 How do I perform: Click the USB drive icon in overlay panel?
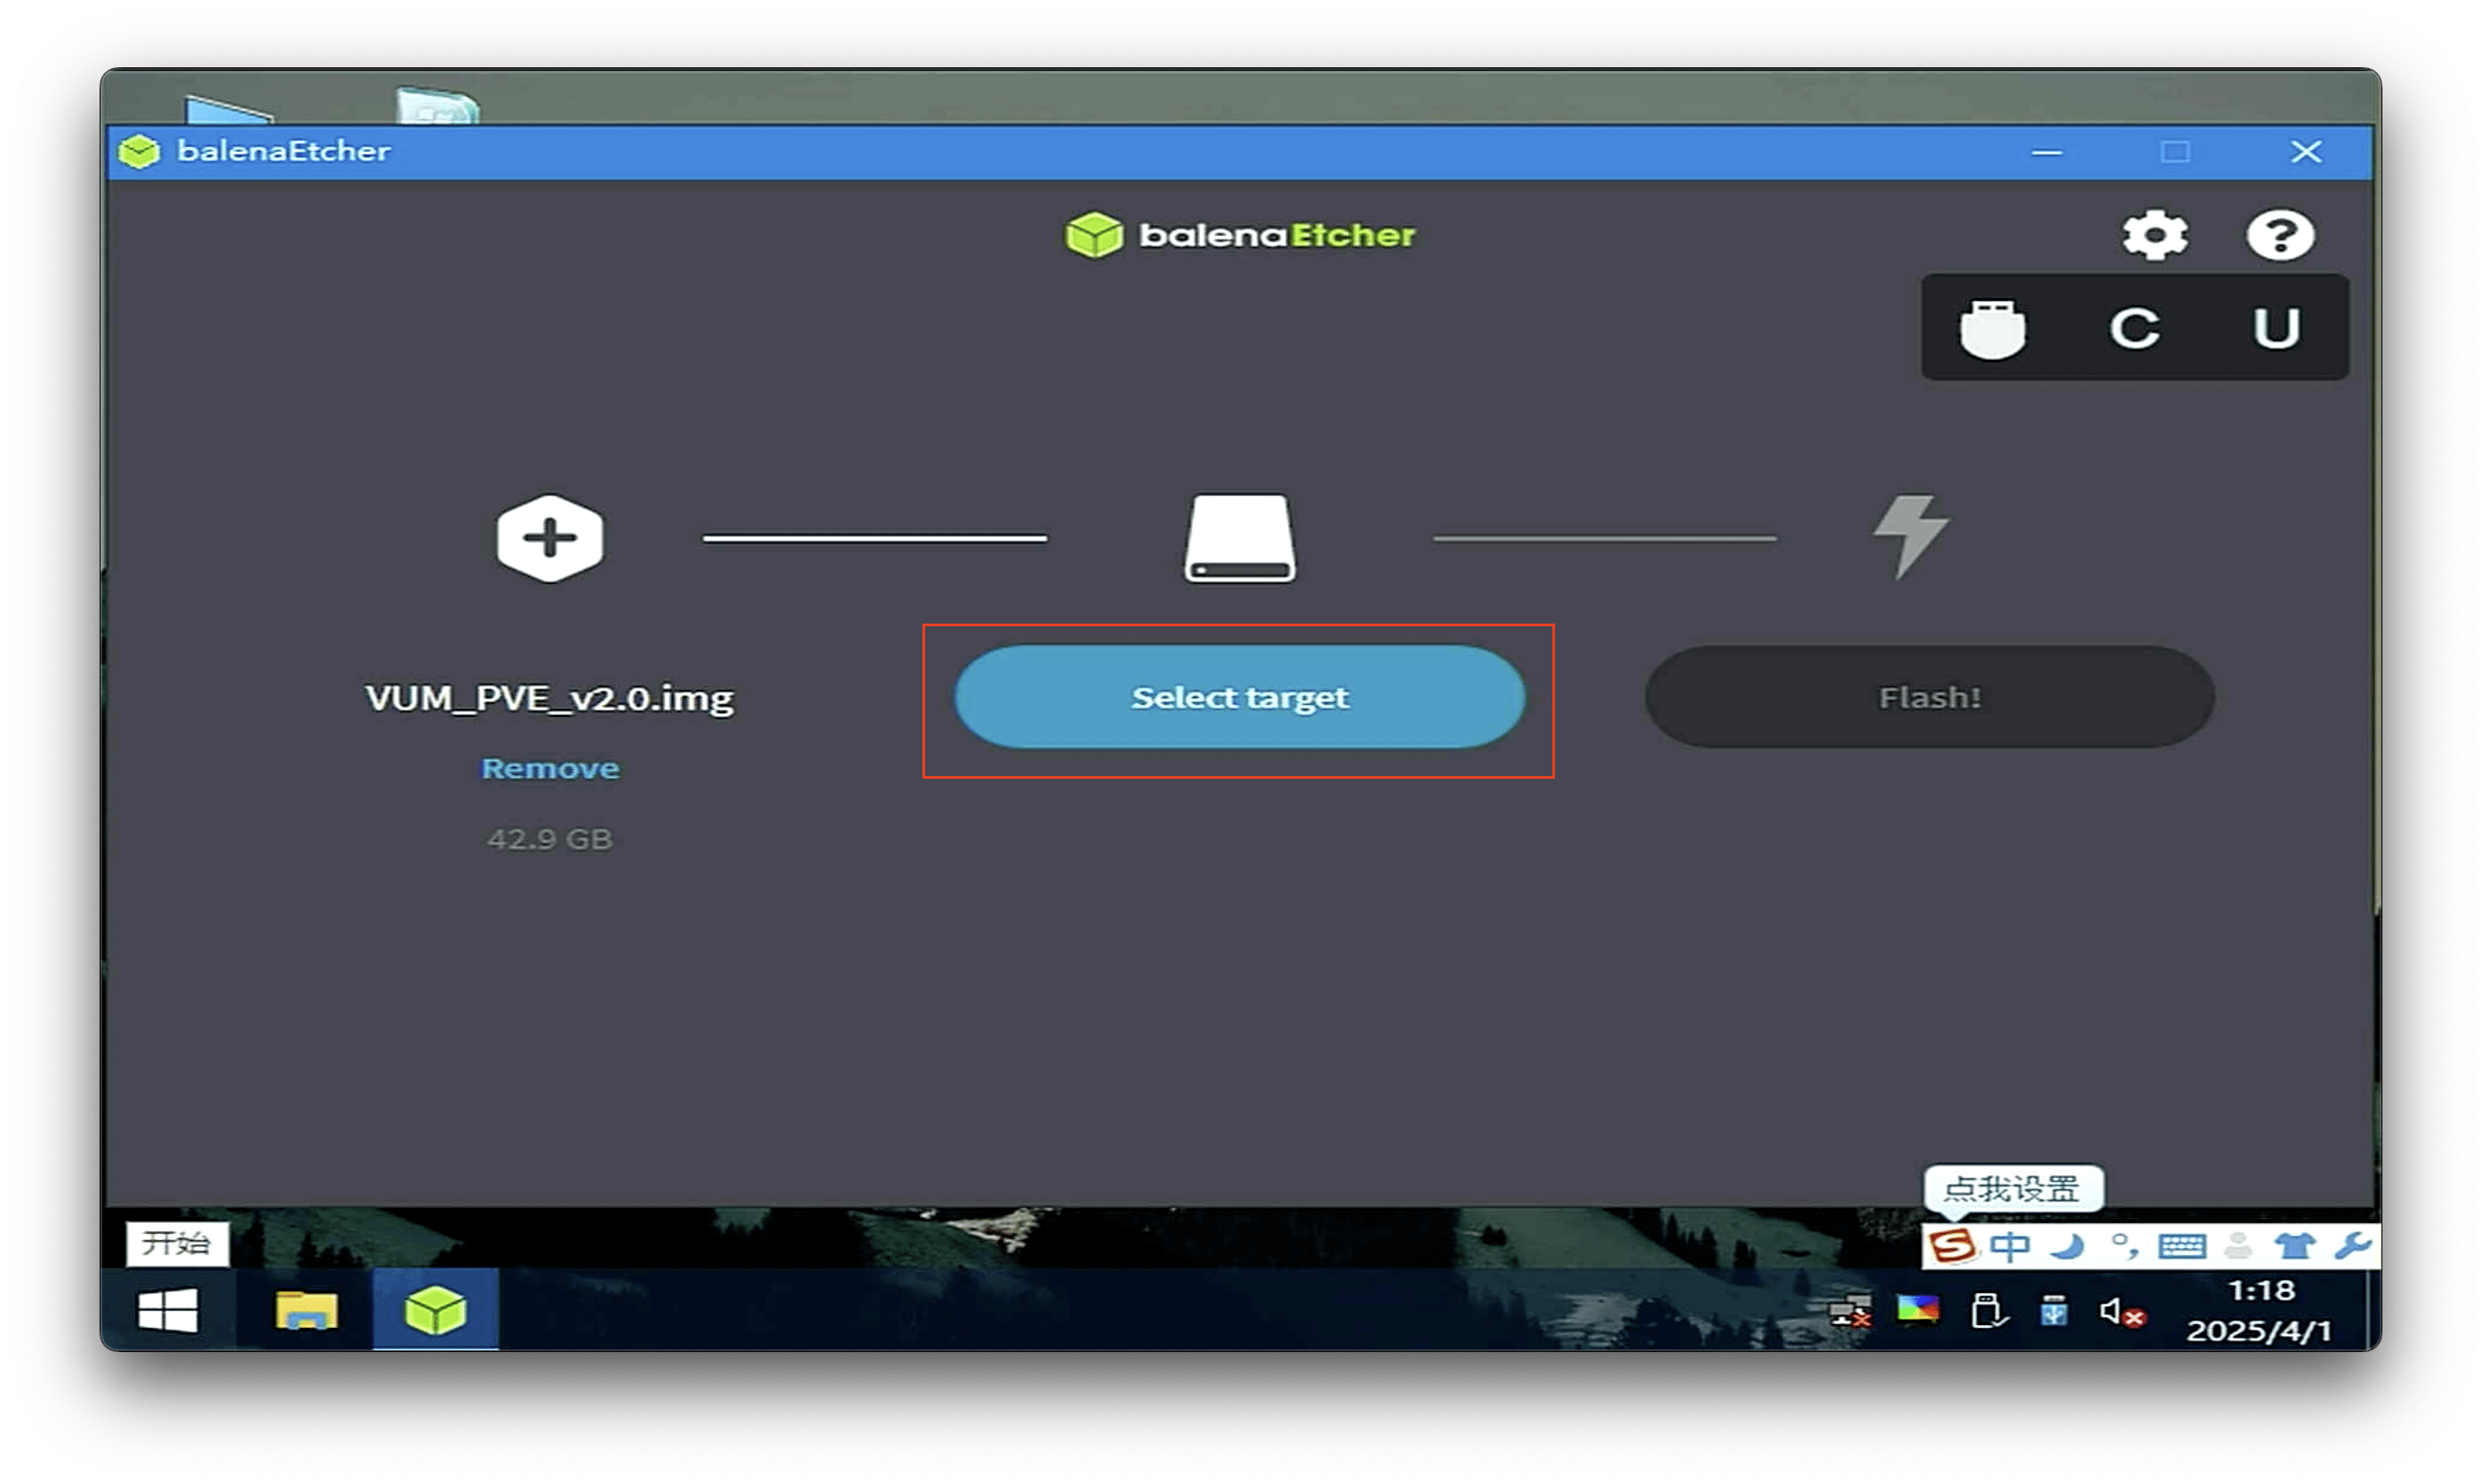point(1992,328)
